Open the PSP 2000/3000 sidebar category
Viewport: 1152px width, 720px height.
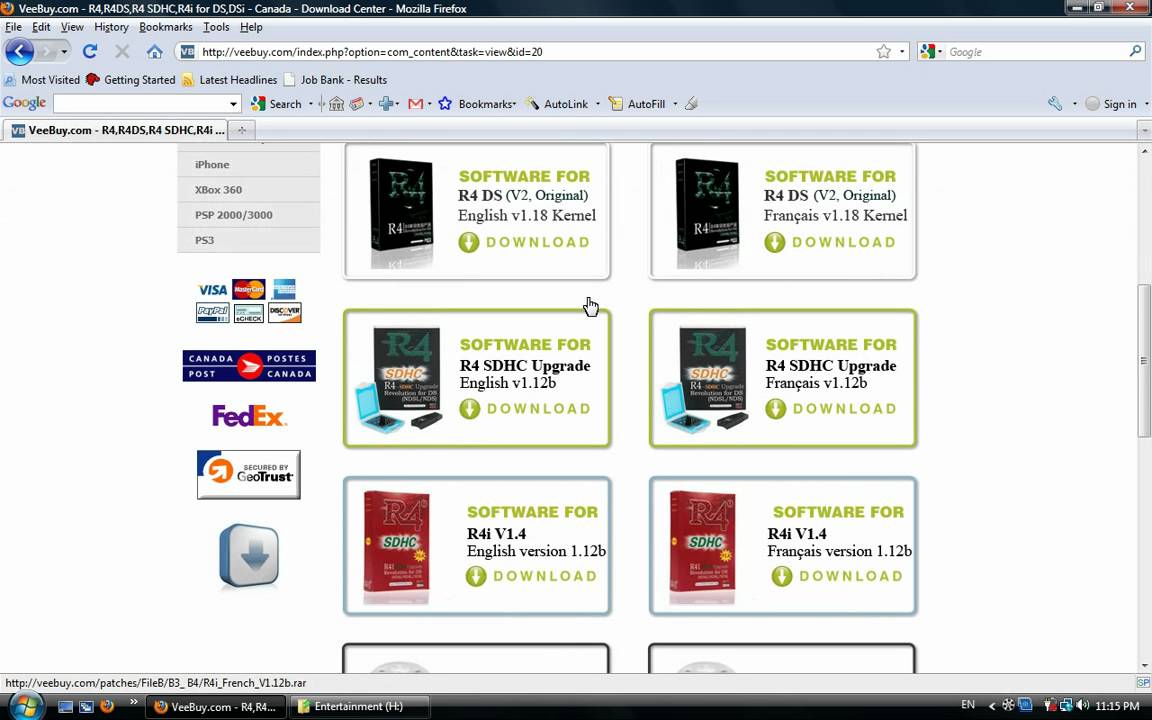(x=248, y=215)
